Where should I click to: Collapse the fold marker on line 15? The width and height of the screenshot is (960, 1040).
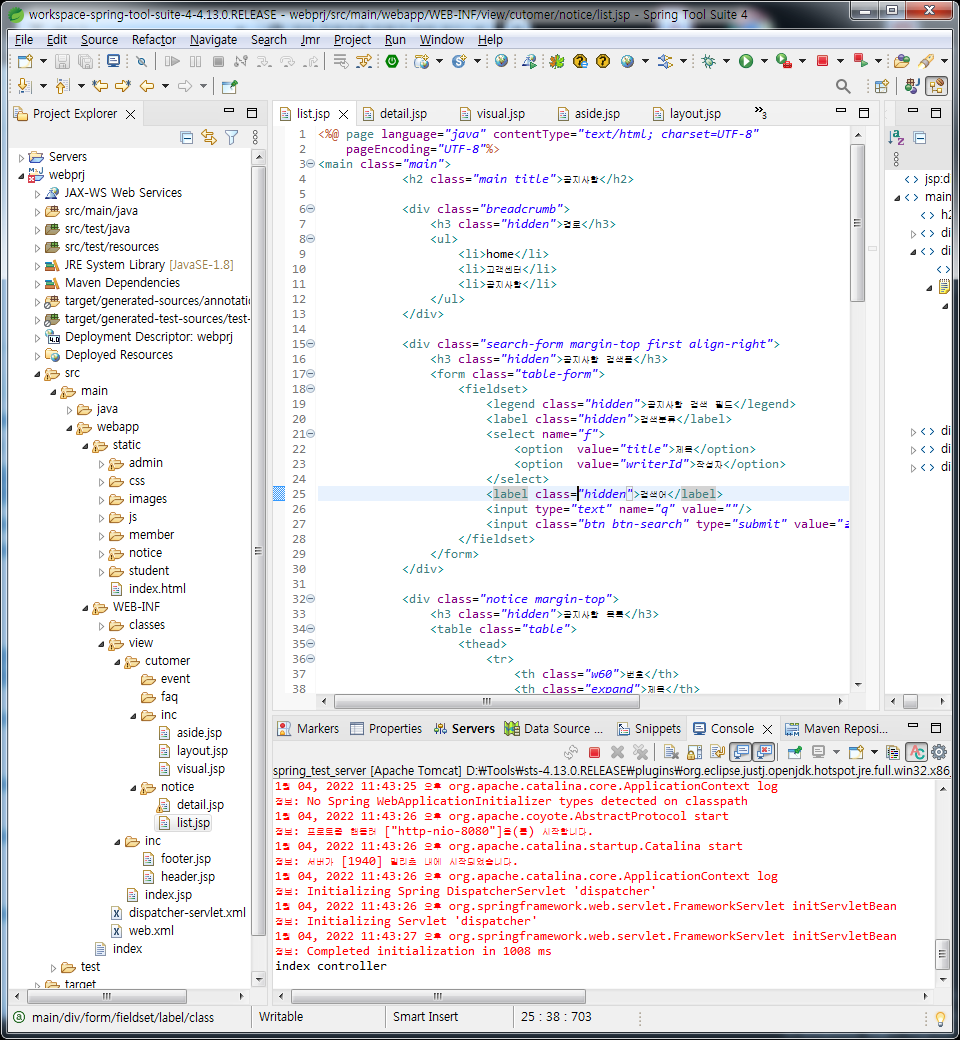(310, 344)
